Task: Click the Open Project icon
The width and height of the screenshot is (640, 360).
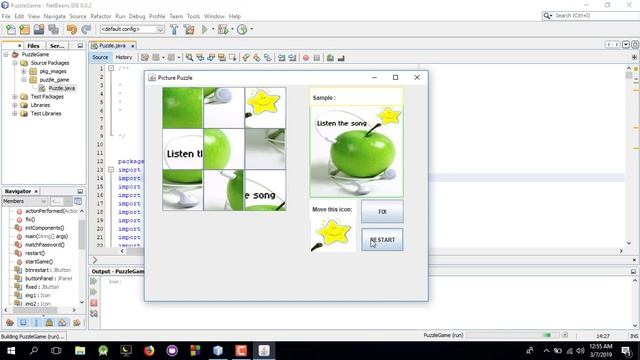Action: pyautogui.click(x=39, y=29)
